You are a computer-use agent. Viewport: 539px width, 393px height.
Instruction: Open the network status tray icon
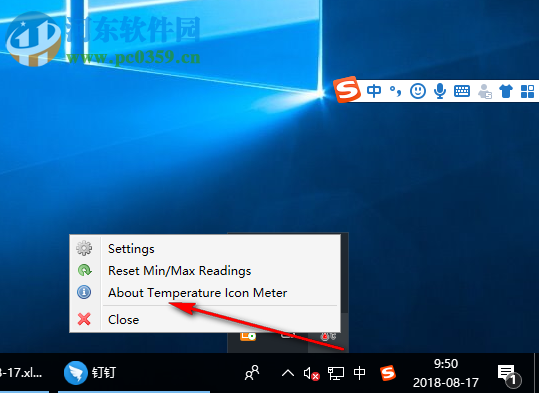336,373
